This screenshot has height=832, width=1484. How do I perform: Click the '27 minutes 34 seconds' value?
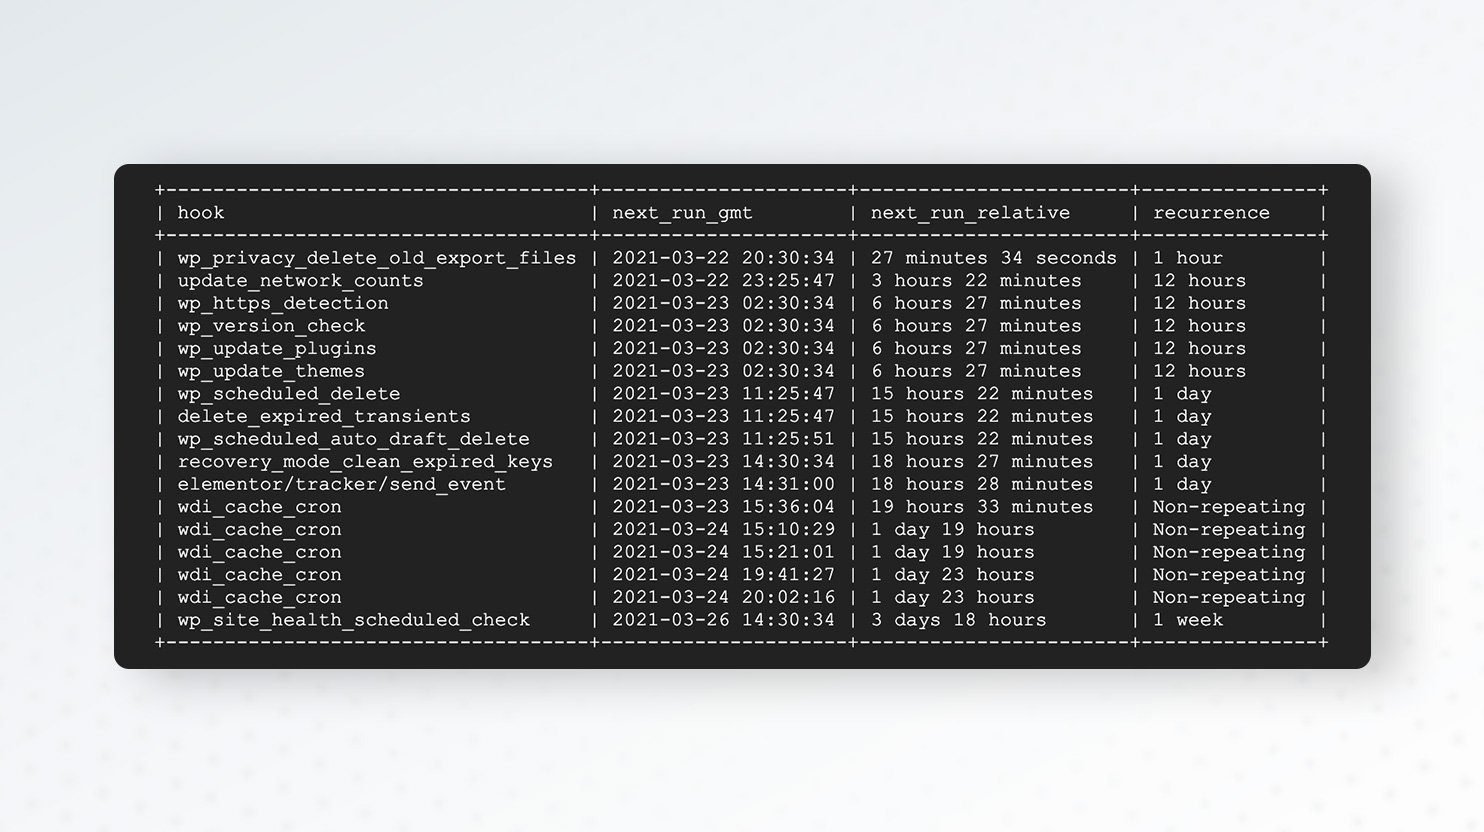993,258
